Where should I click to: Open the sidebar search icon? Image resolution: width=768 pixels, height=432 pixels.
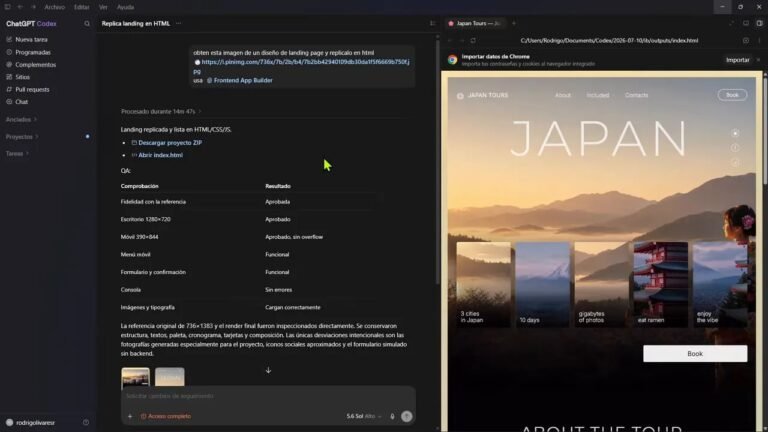(87, 24)
